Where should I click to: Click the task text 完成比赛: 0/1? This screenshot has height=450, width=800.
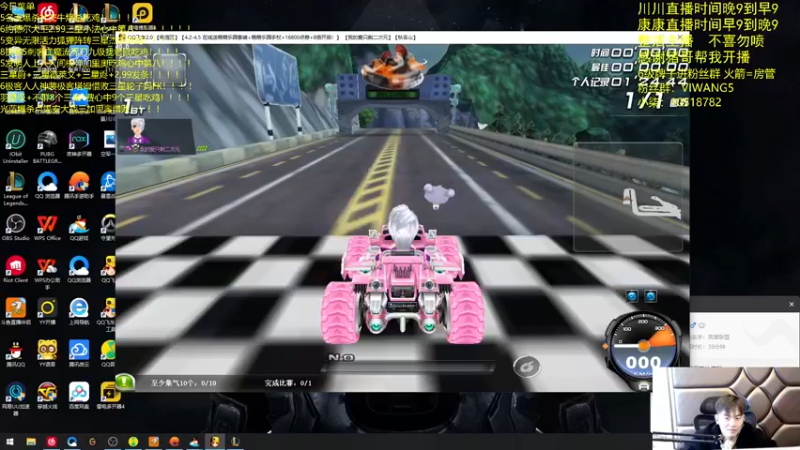tap(288, 383)
